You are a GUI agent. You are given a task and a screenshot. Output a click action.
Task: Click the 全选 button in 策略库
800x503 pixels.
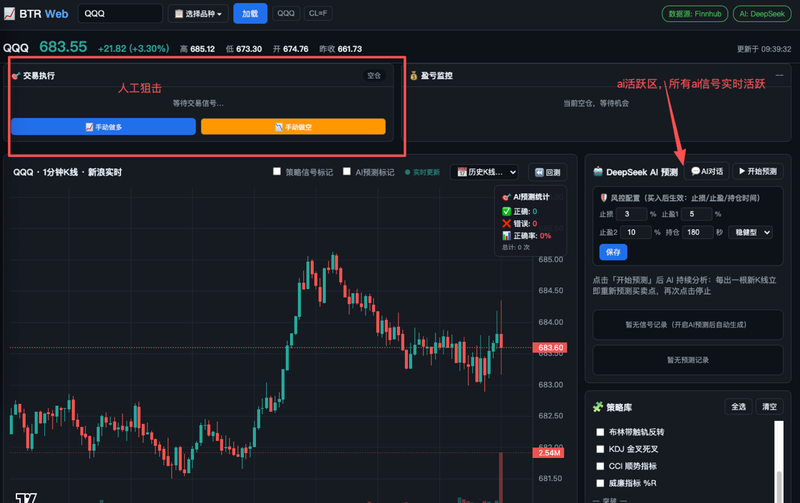[x=738, y=407]
